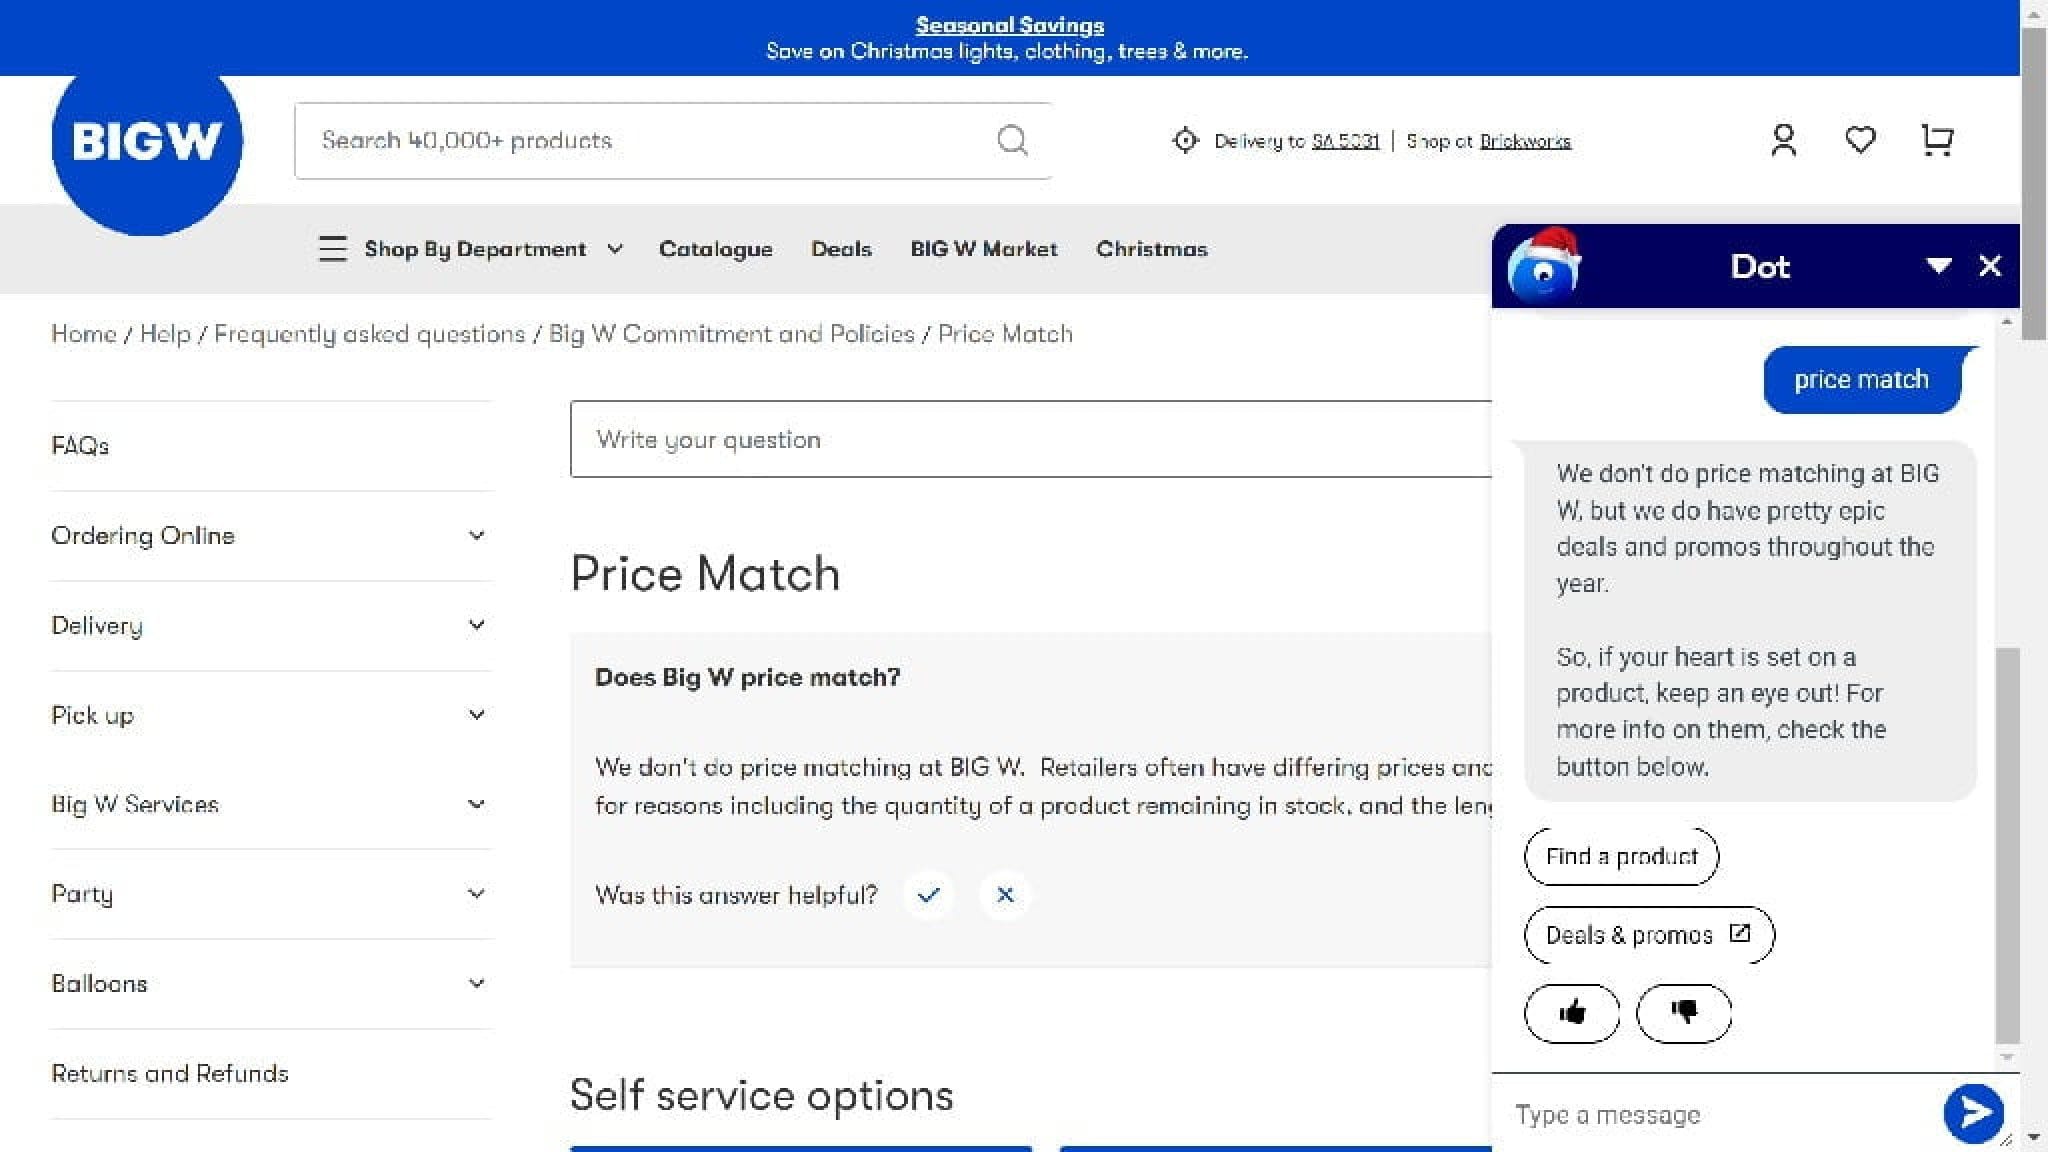Viewport: 2048px width, 1152px height.
Task: Click the Type a message field
Action: point(1650,1113)
